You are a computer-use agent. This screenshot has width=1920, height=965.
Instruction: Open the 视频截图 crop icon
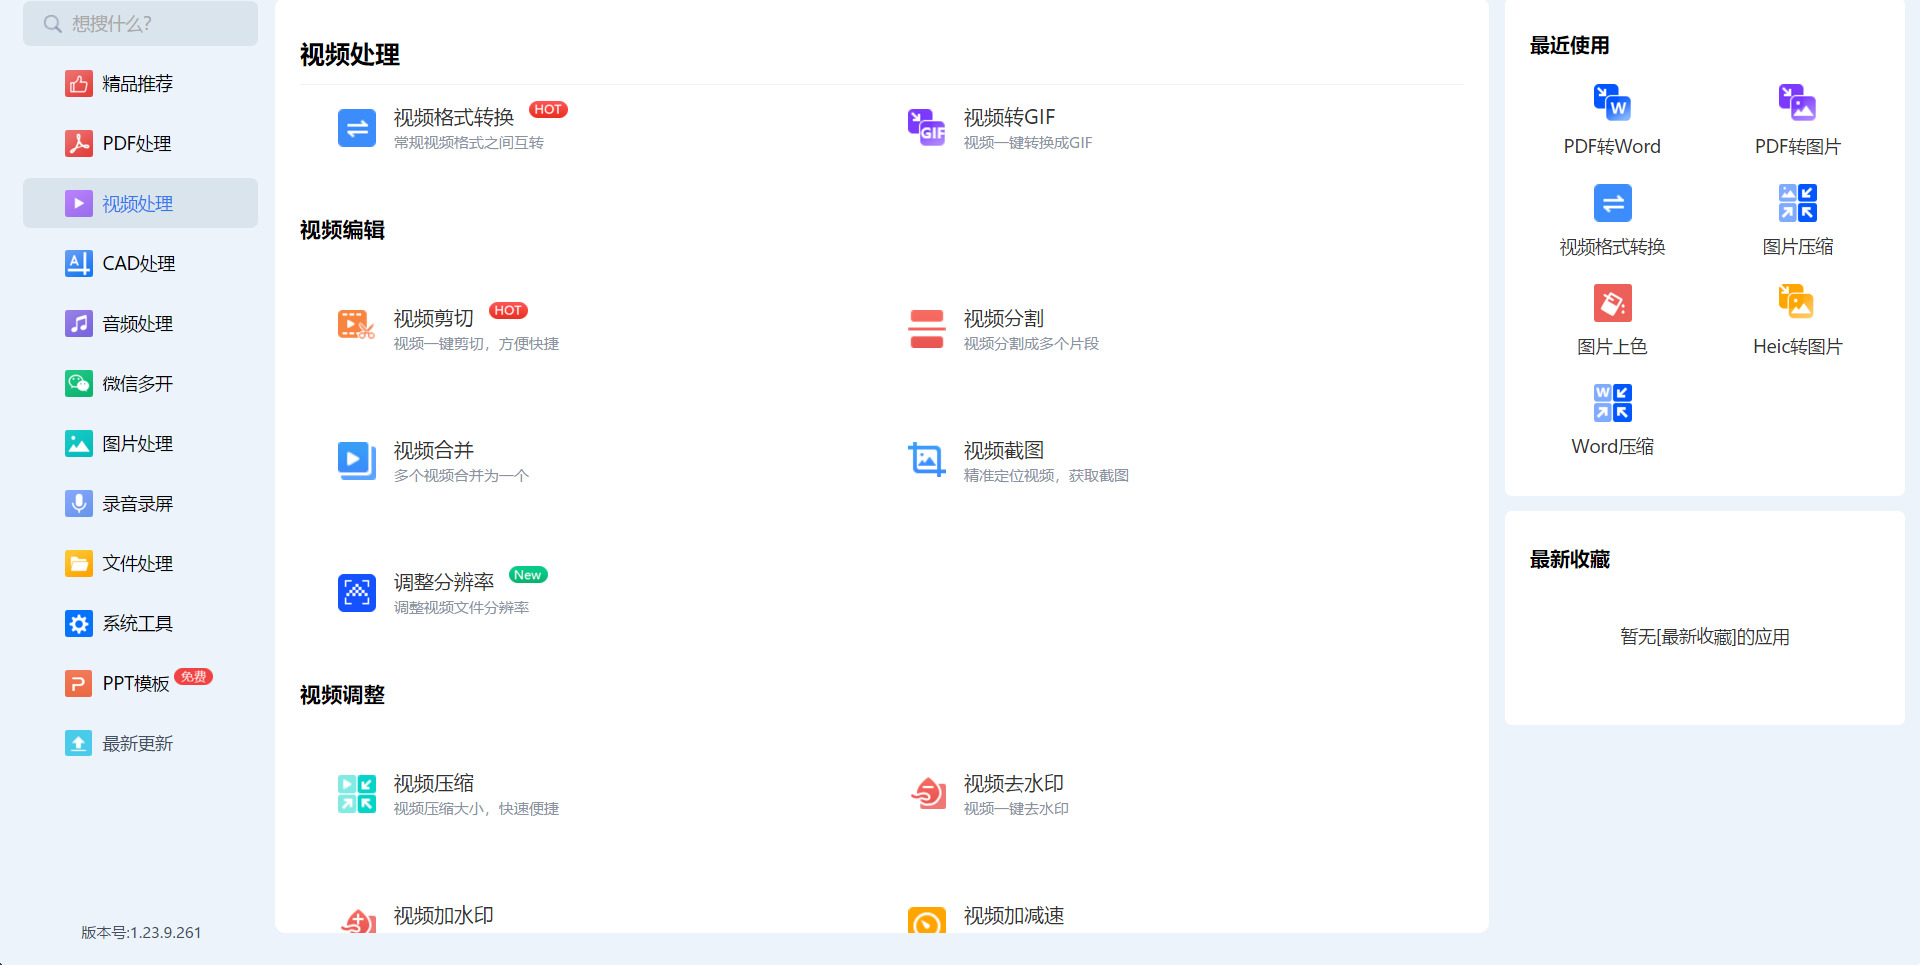[x=927, y=461]
